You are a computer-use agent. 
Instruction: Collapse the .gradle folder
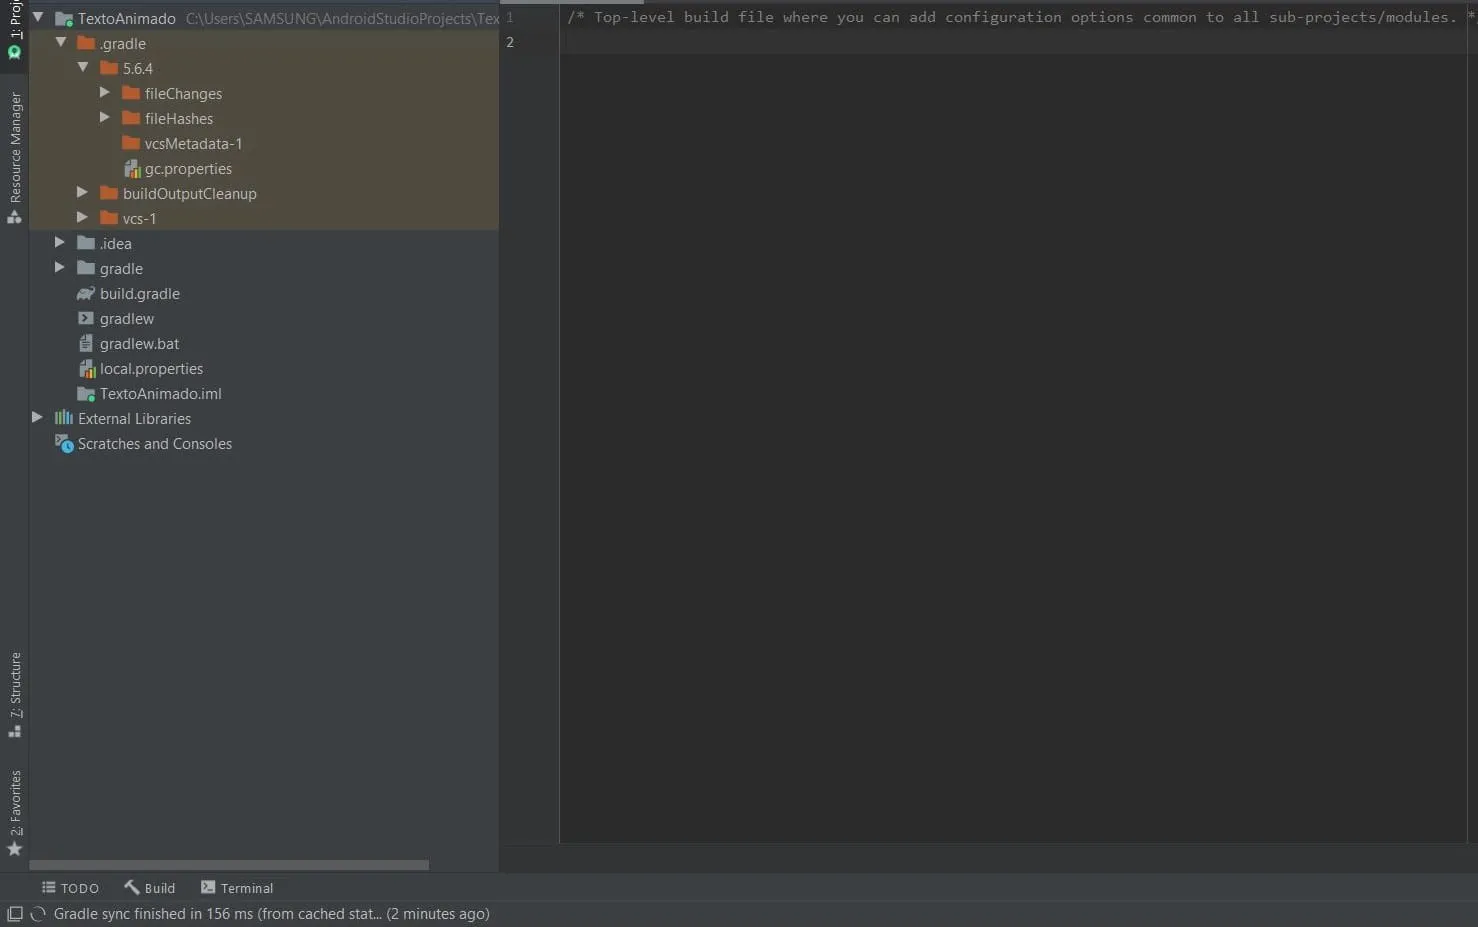coord(61,43)
